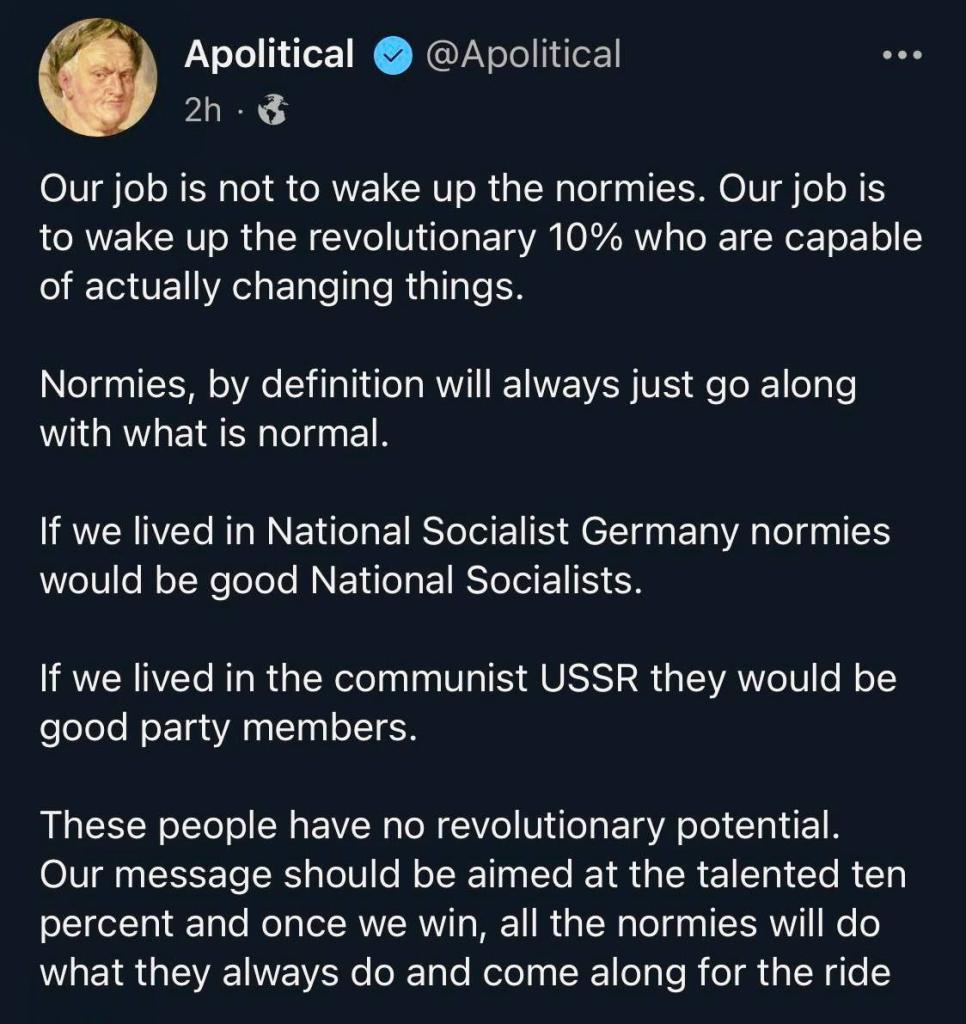
Task: Click the line "good party members."
Action: 226,727
